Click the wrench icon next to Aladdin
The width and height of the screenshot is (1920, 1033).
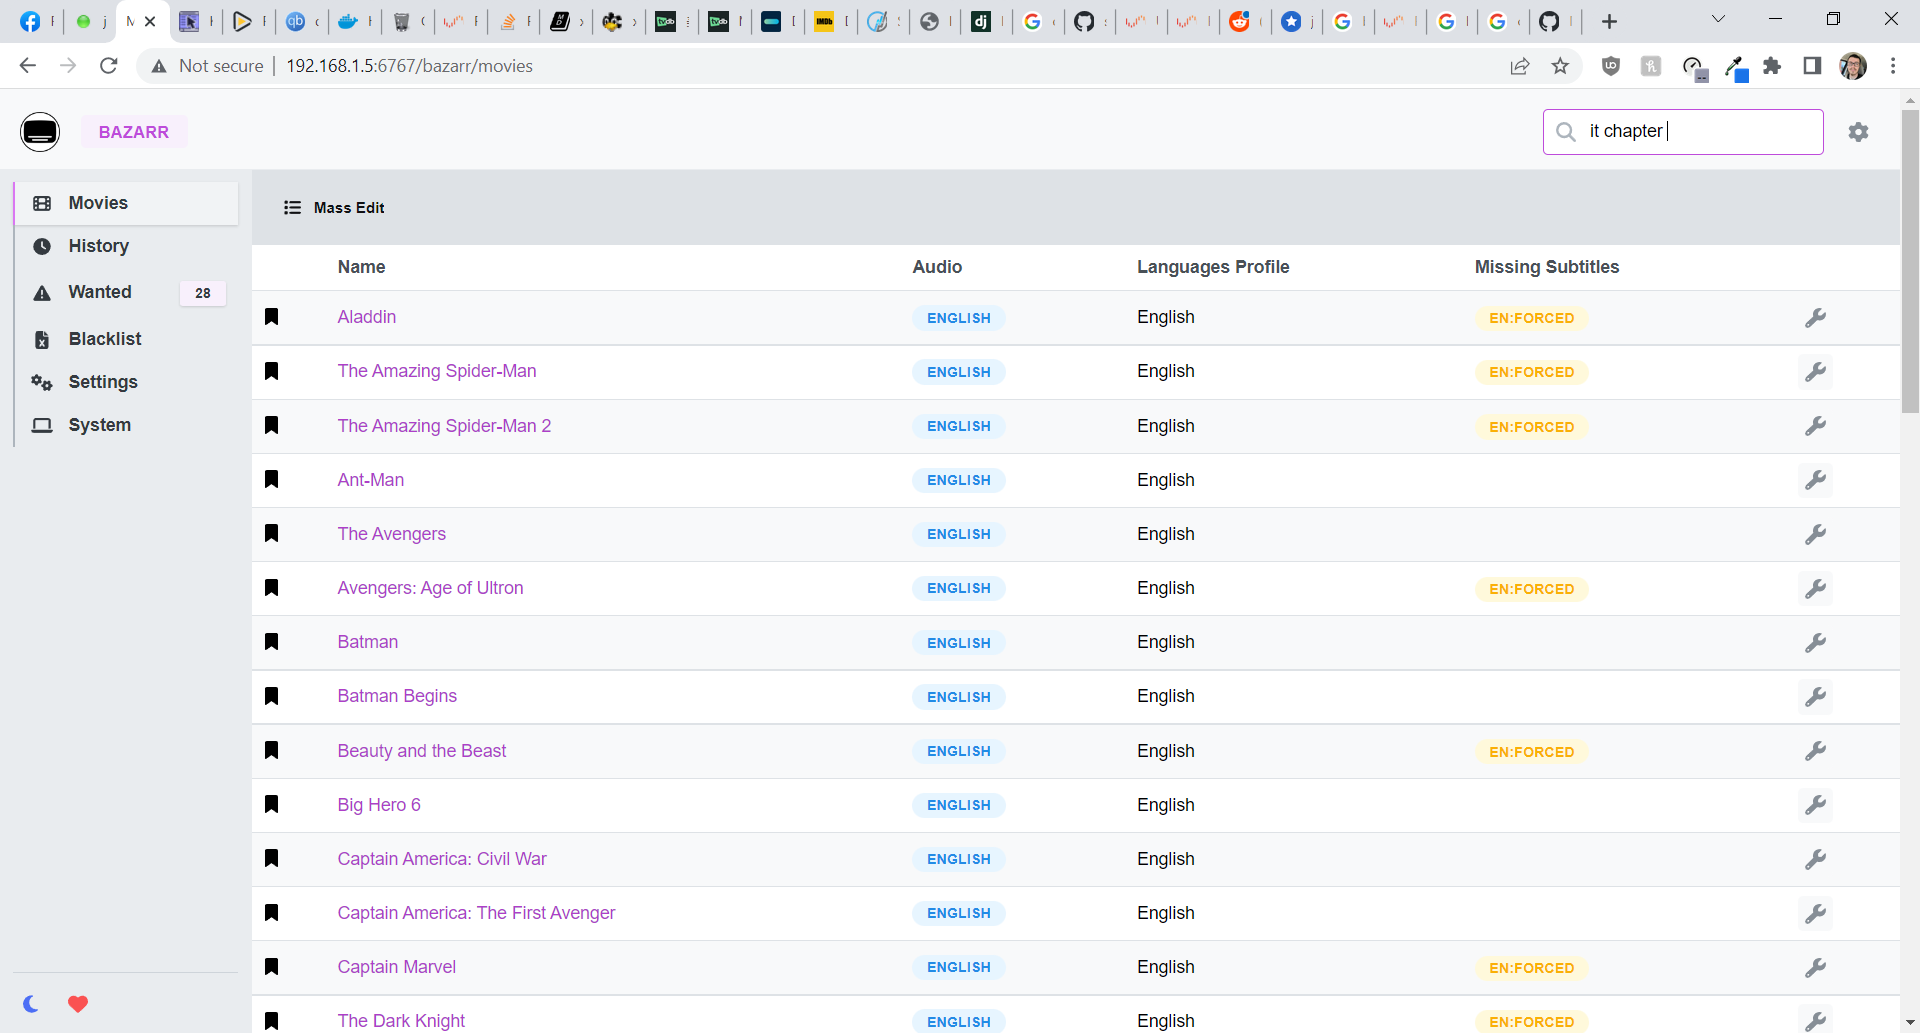(1815, 317)
